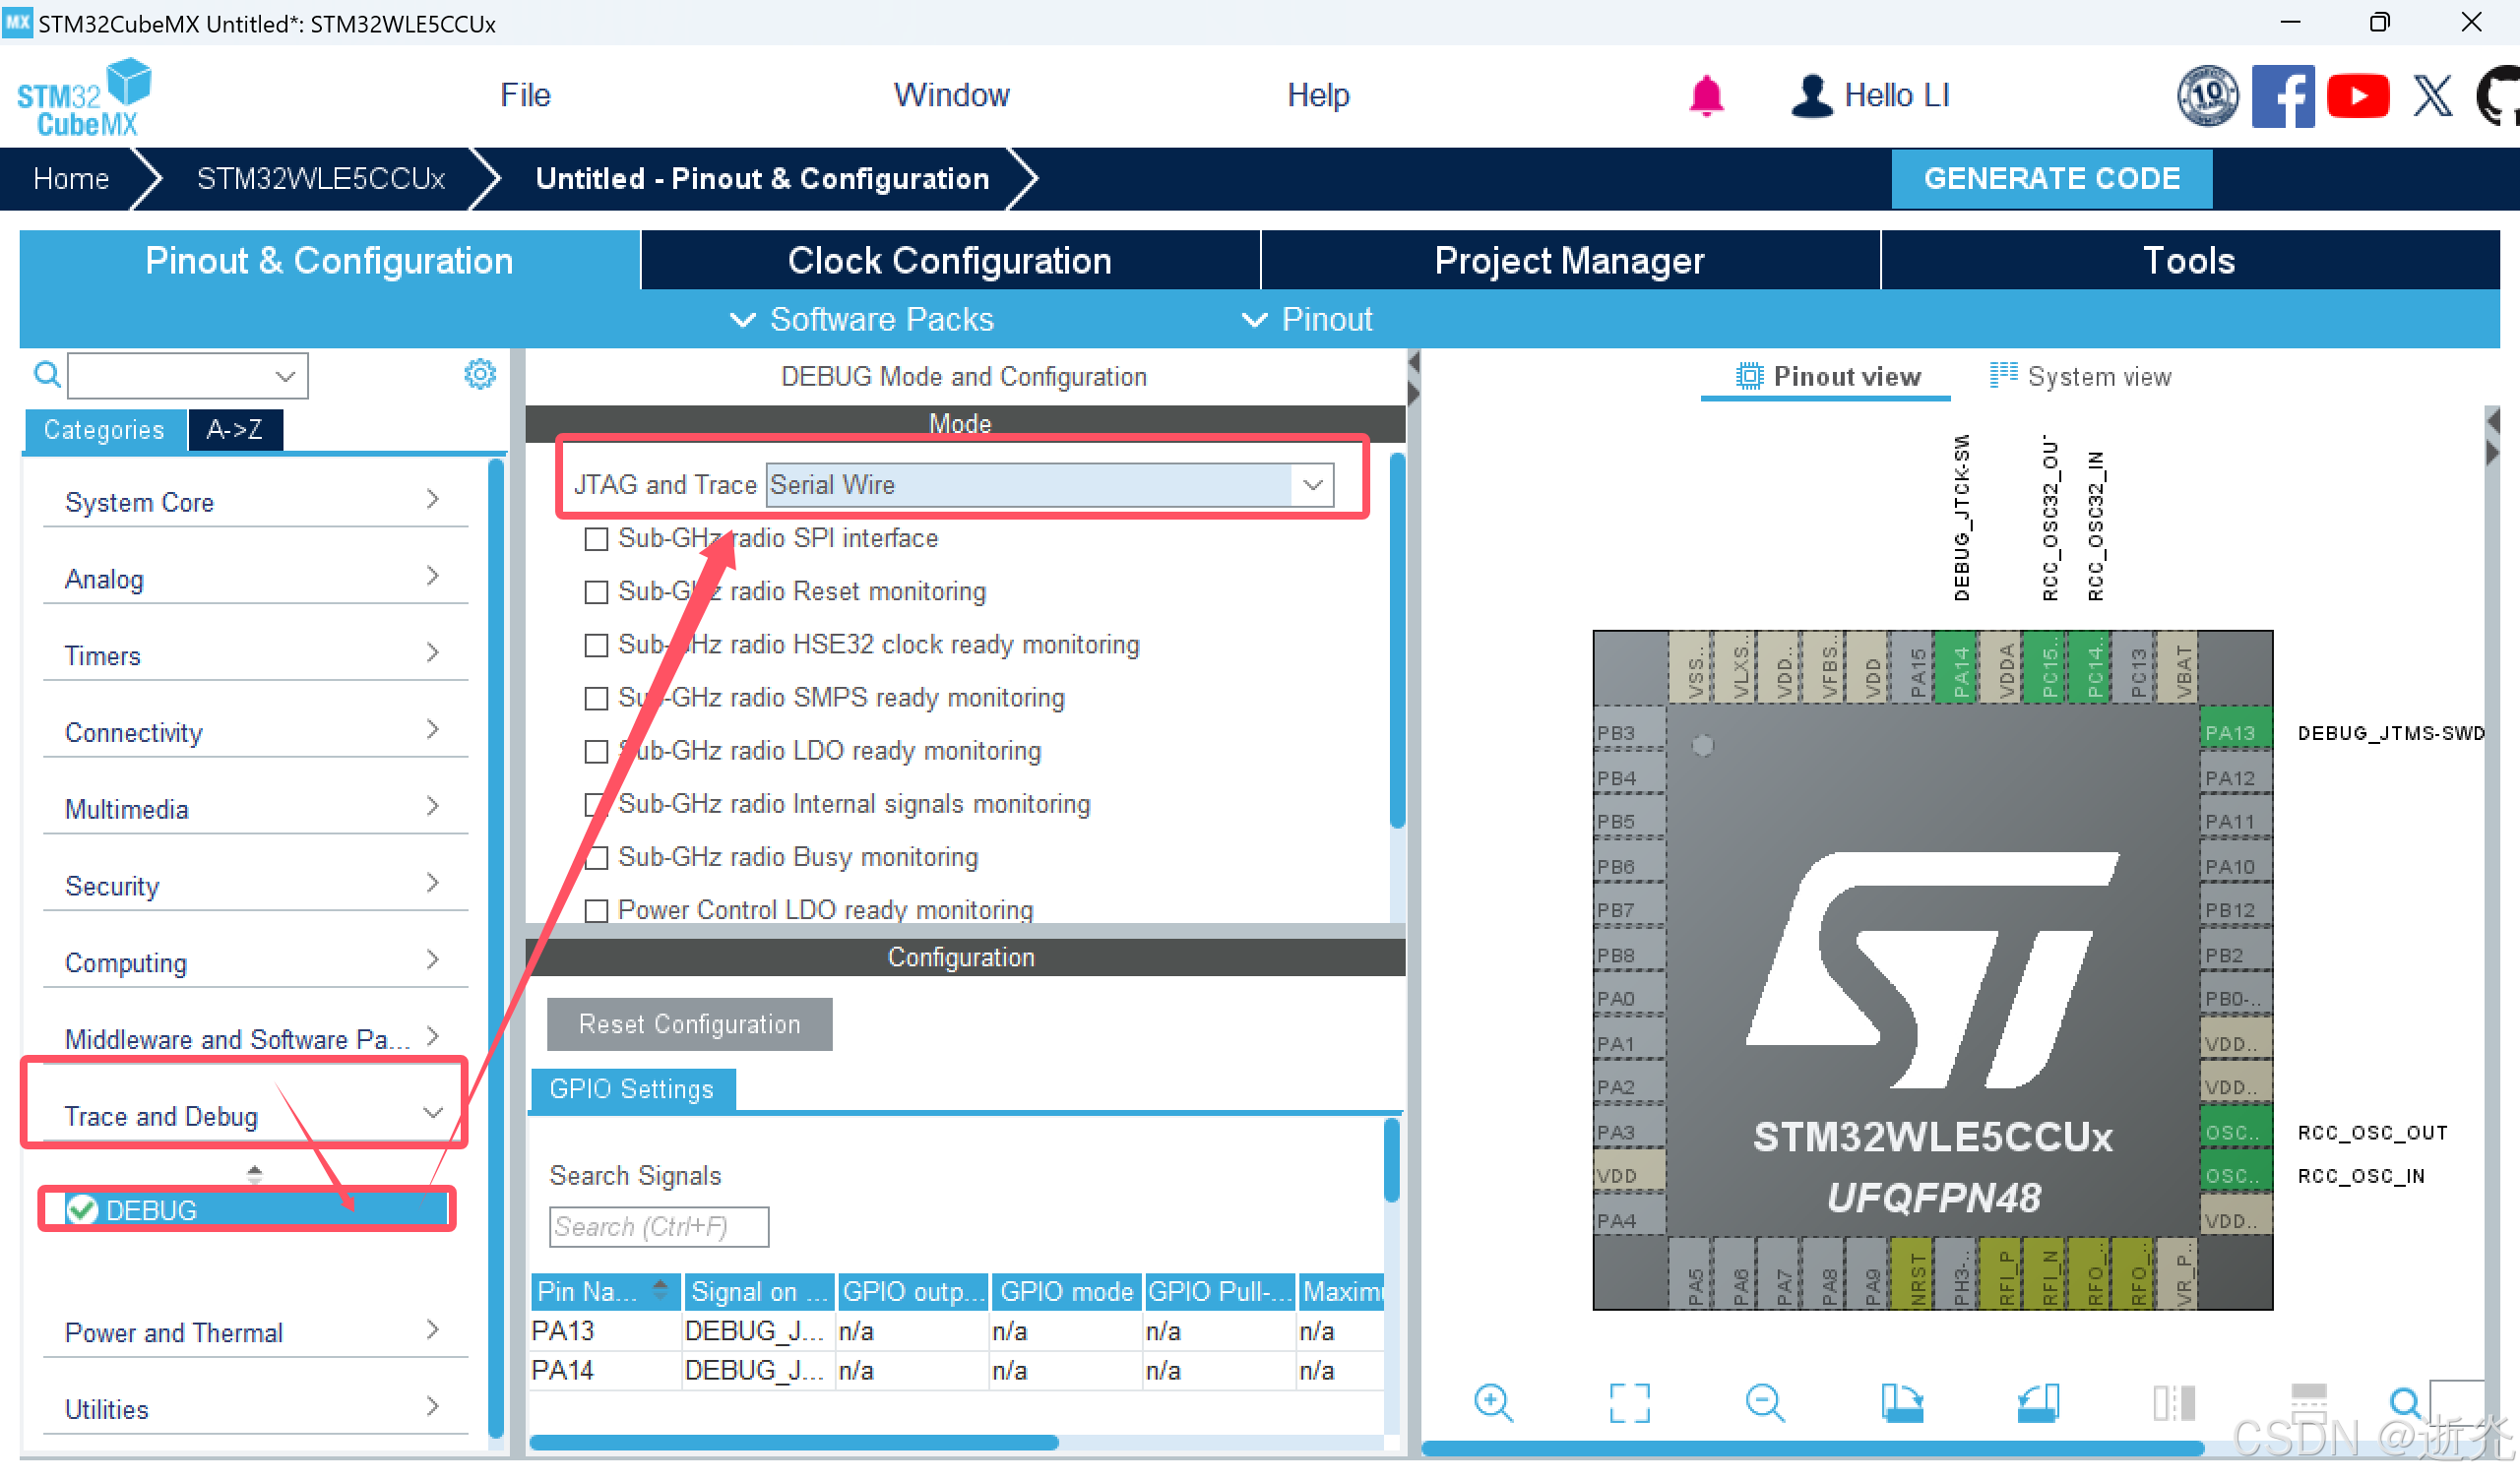Image resolution: width=2520 pixels, height=1480 pixels.
Task: Switch categories to A->Z sorting
Action: point(235,430)
